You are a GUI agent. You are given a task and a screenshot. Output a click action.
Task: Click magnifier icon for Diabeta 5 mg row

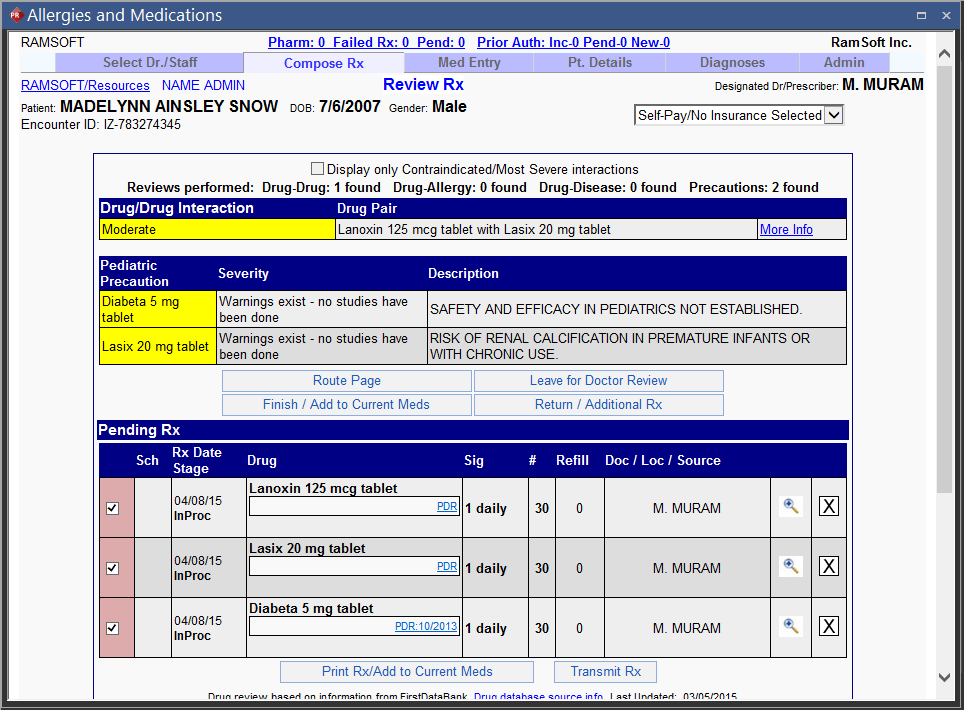pyautogui.click(x=791, y=627)
